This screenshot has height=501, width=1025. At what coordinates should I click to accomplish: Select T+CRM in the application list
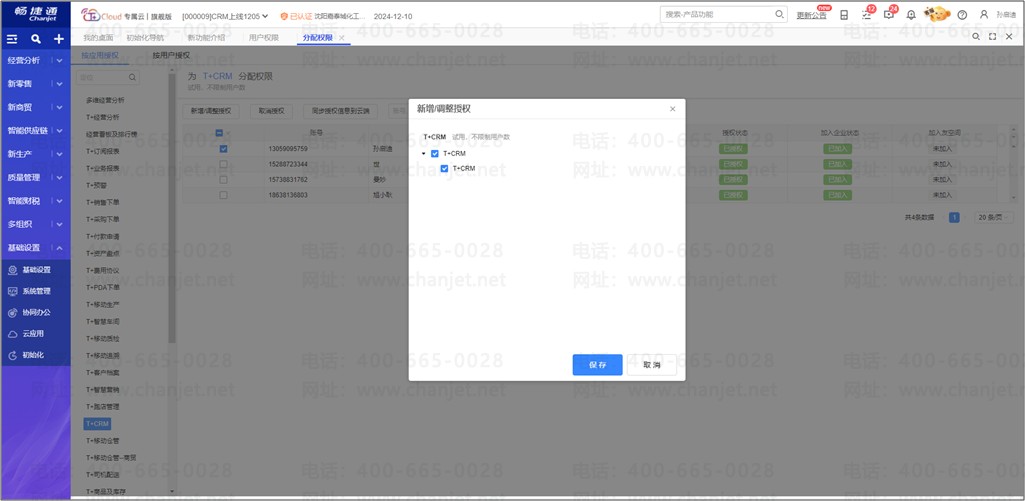(x=97, y=424)
